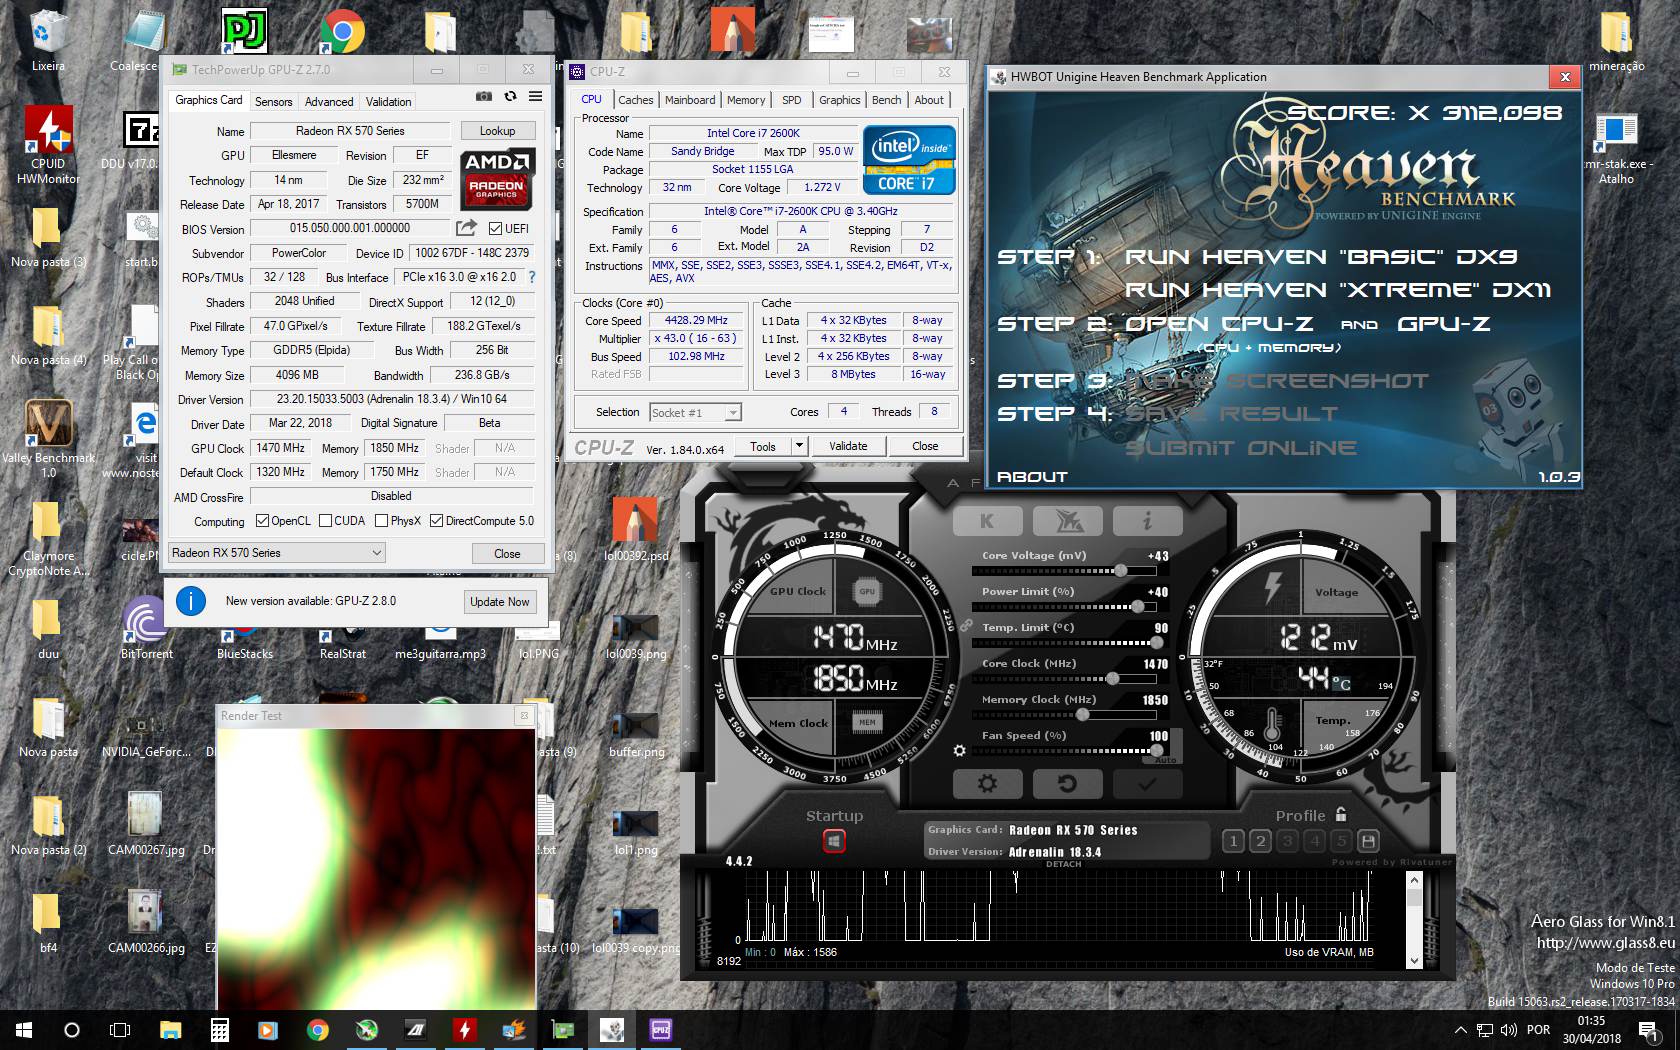The image size is (1680, 1050).
Task: Click the Afterburner apply checkmark button
Action: pyautogui.click(x=1147, y=783)
